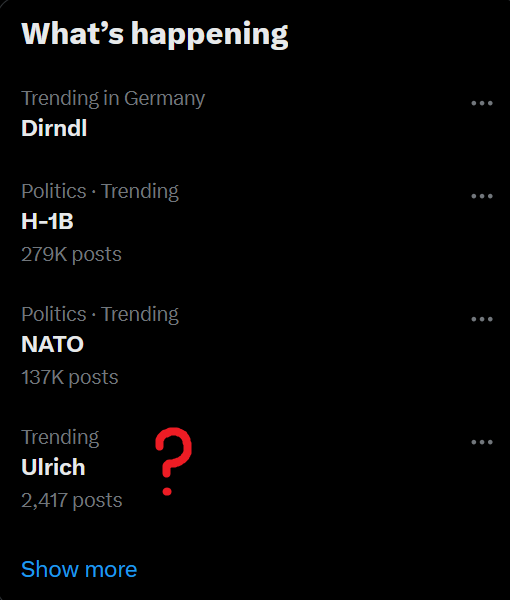The image size is (510, 600).
Task: Click the Trending label above Ulrich
Action: click(x=60, y=437)
